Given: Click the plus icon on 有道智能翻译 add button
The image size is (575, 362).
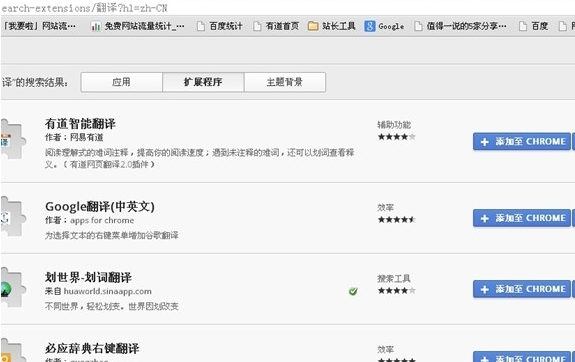Looking at the screenshot, I should click(x=484, y=142).
